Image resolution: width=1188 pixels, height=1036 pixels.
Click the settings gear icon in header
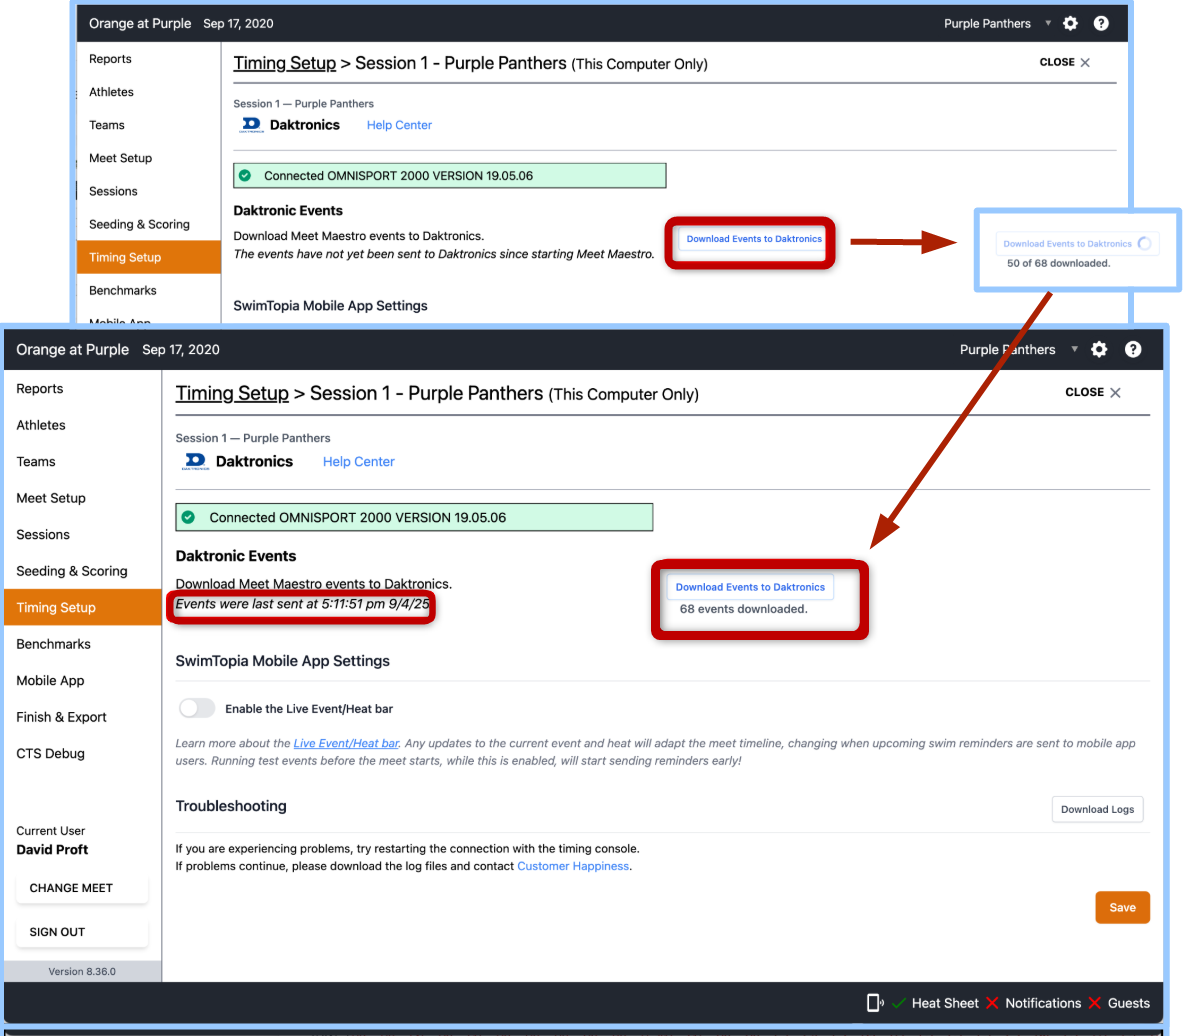pos(1099,349)
